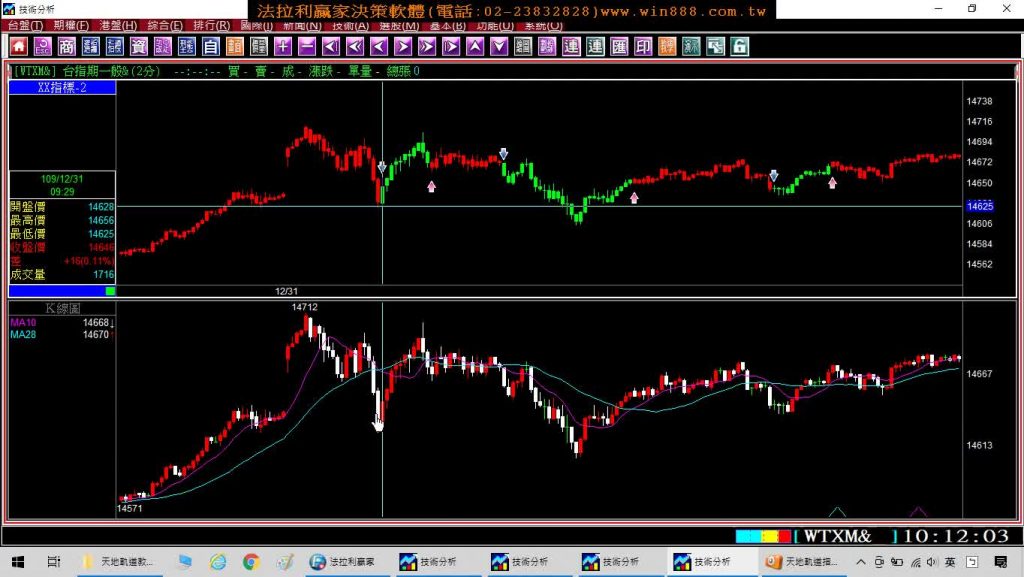This screenshot has width=1024, height=577.
Task: Switch to 法拉利贏家 taskbar window
Action: coord(344,562)
